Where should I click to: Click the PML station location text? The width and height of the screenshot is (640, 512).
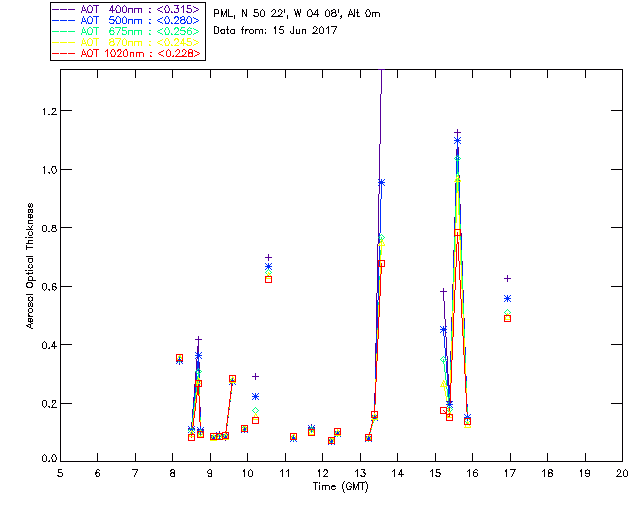(x=297, y=14)
